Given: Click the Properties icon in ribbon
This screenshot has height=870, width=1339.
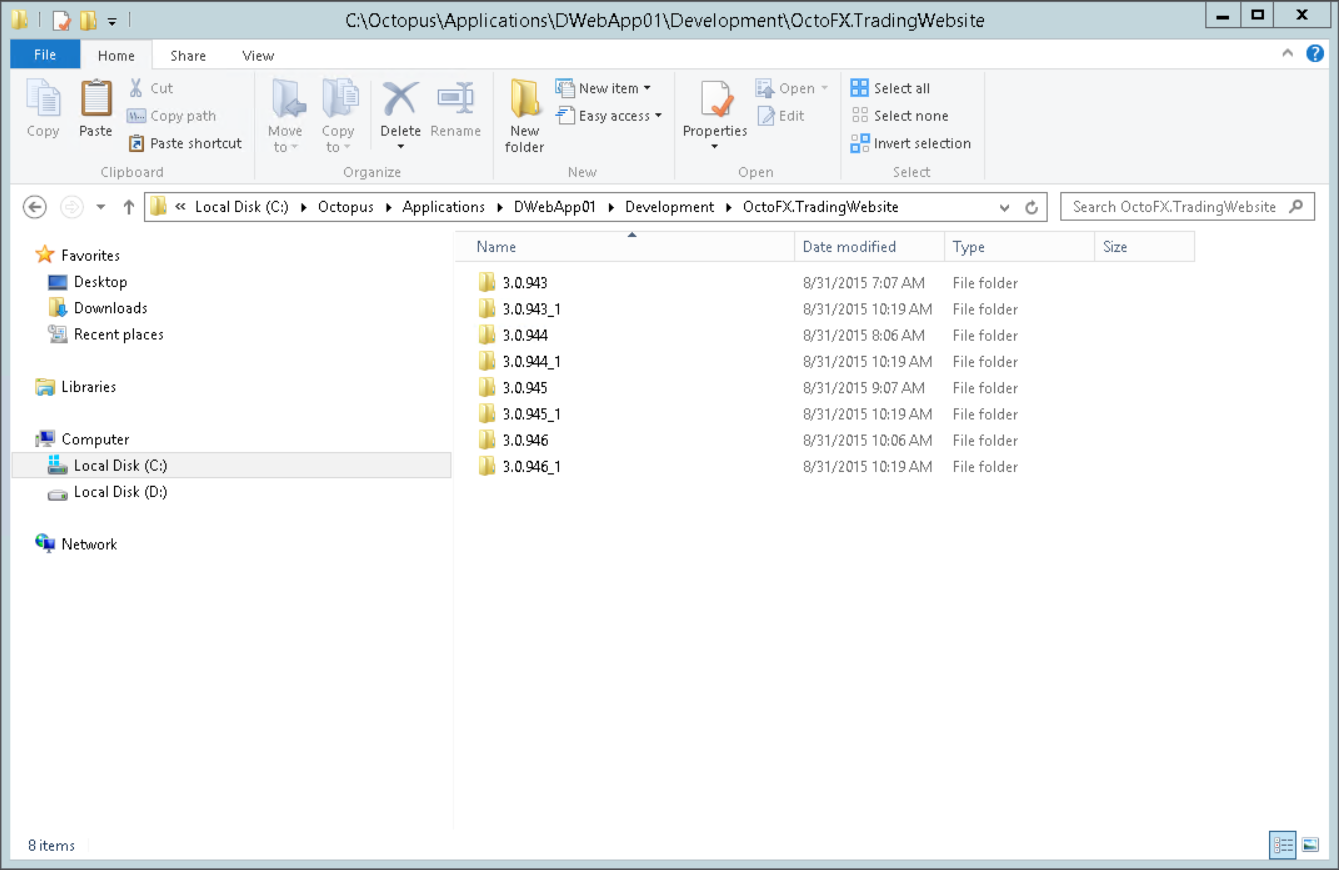Looking at the screenshot, I should [x=715, y=102].
